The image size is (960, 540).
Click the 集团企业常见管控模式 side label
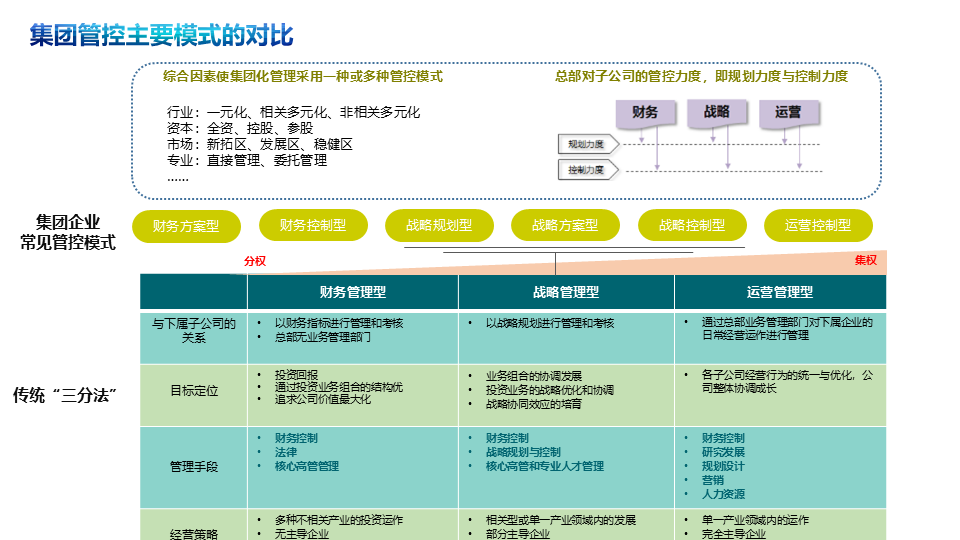click(67, 233)
